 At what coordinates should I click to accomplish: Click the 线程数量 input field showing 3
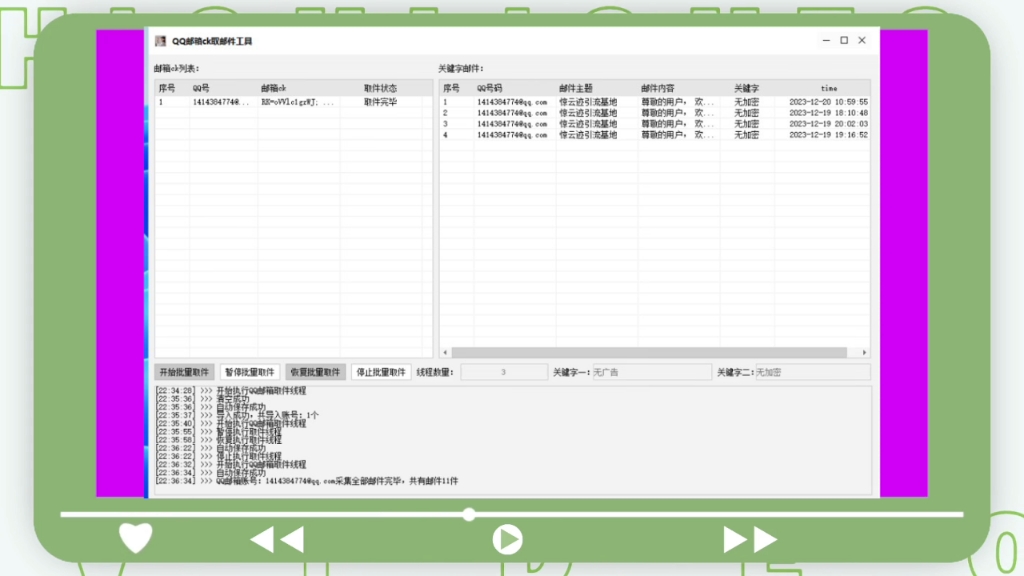coord(504,372)
